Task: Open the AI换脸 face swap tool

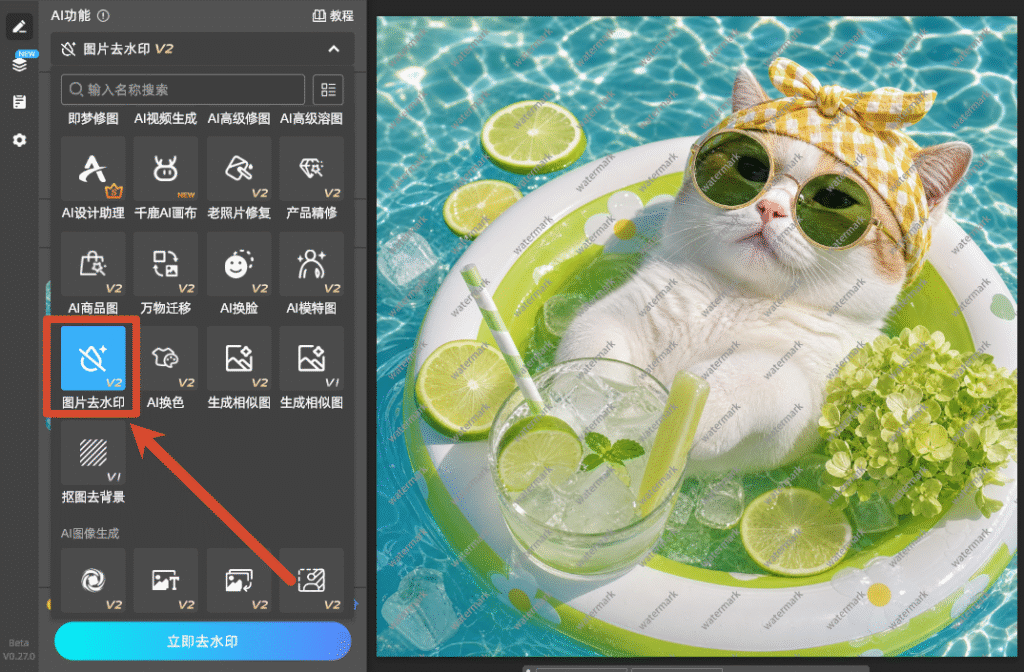Action: (x=239, y=264)
